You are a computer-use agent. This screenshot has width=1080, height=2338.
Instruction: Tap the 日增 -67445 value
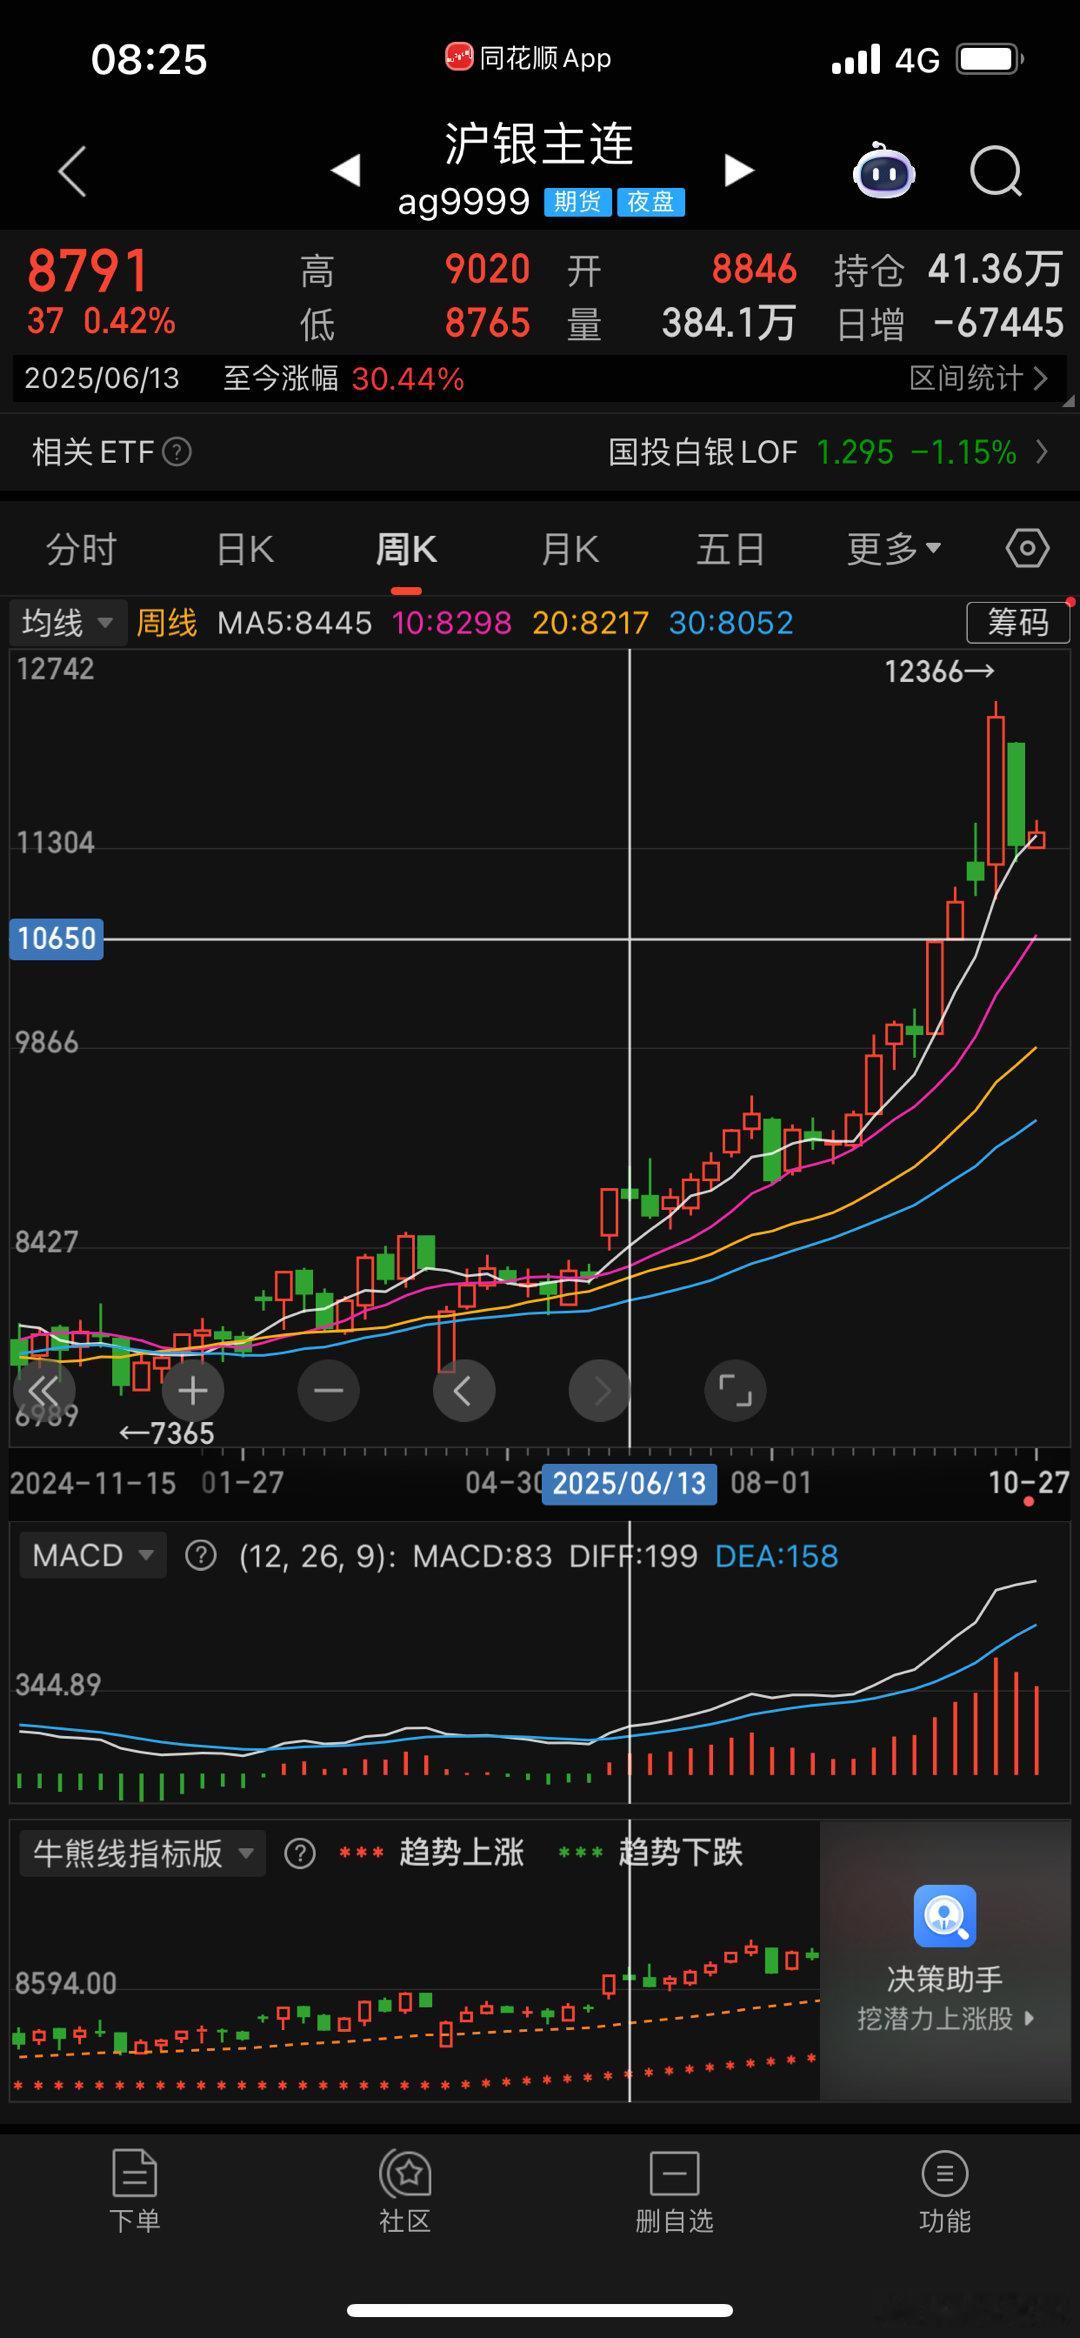998,323
